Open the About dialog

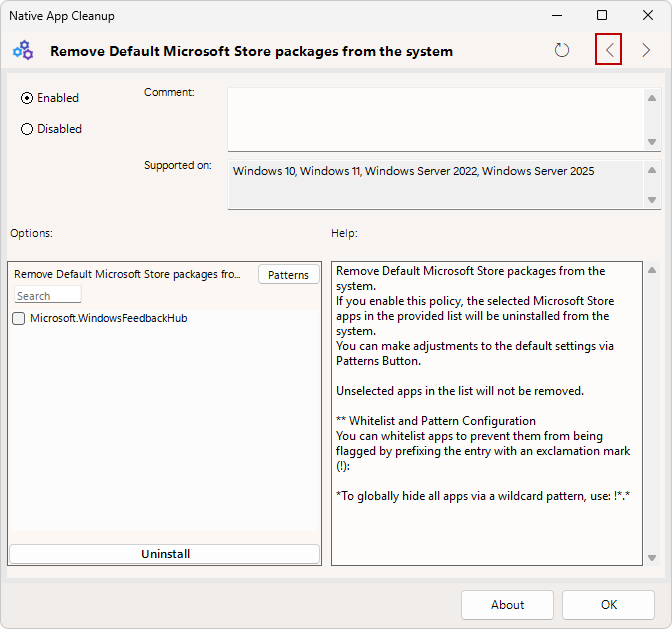[507, 605]
